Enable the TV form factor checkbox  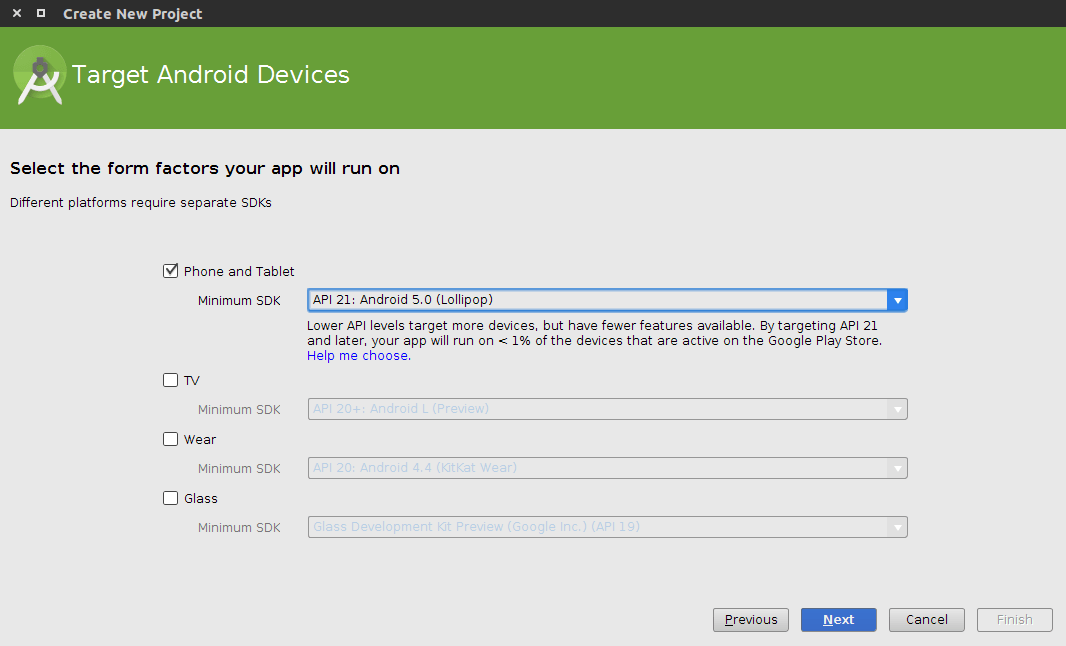pos(171,380)
